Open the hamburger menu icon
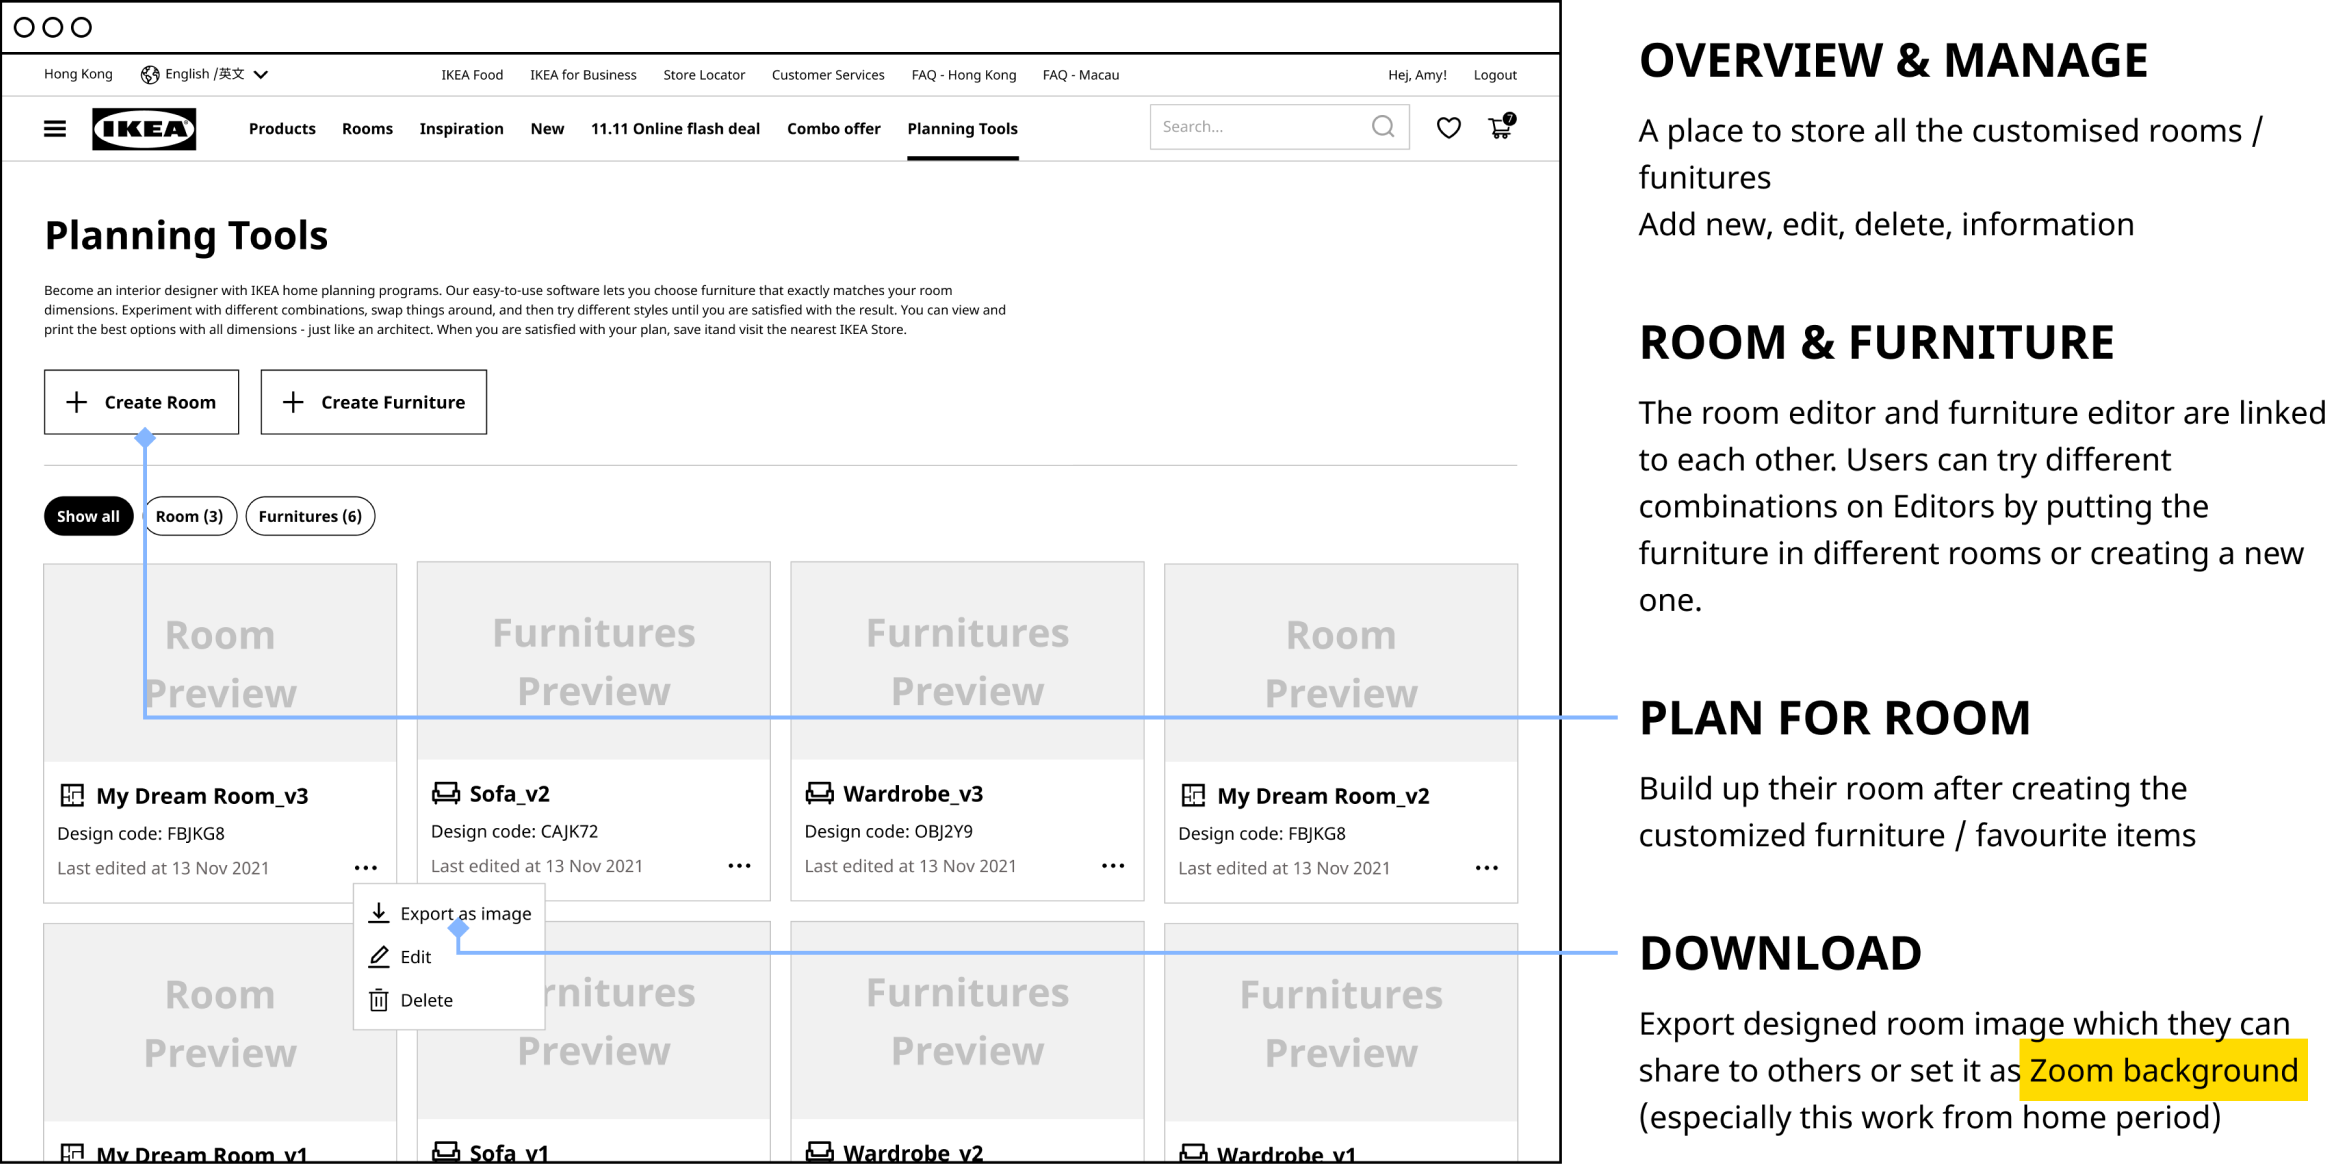 (x=55, y=128)
